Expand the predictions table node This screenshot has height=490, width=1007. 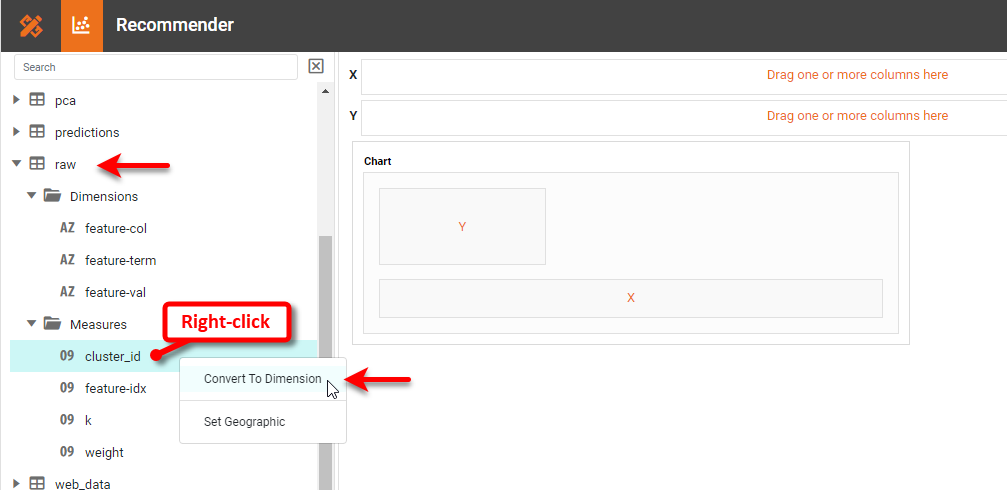[x=16, y=132]
